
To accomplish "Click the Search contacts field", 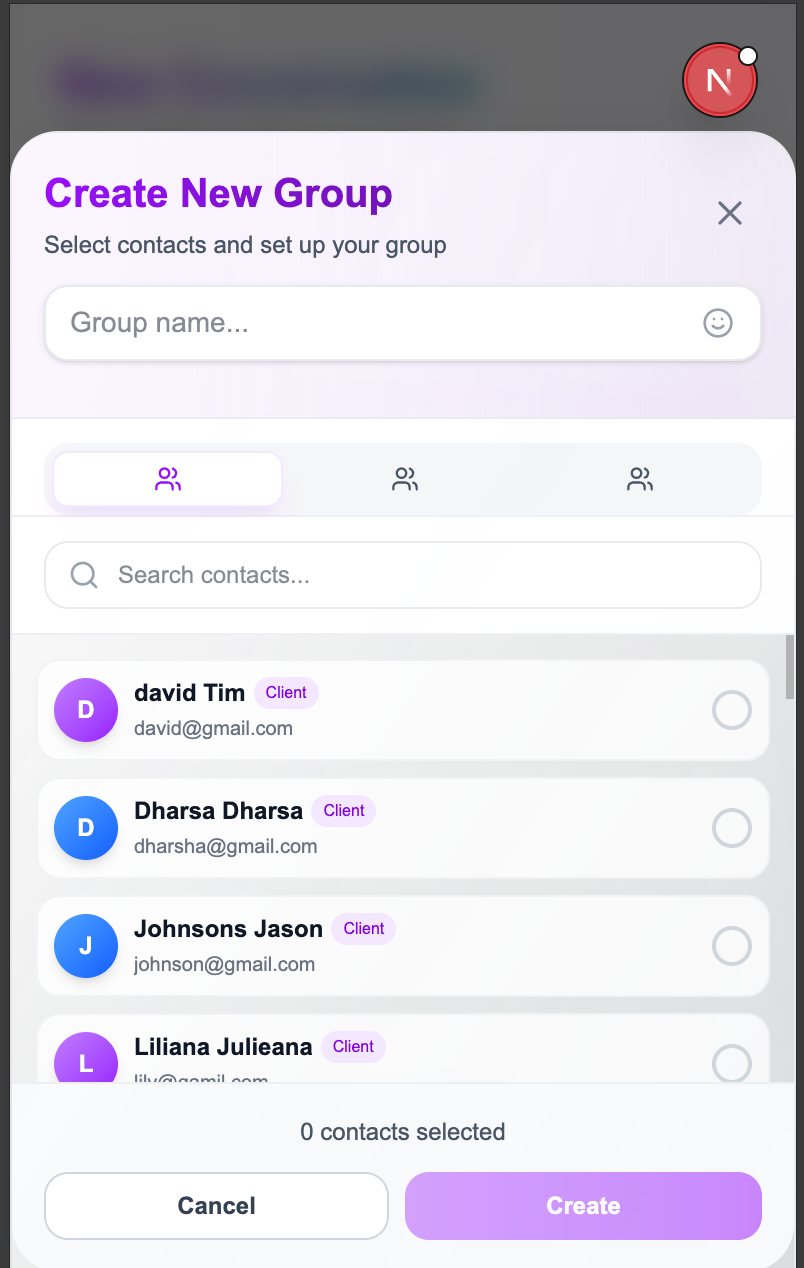I will click(x=420, y=575).
